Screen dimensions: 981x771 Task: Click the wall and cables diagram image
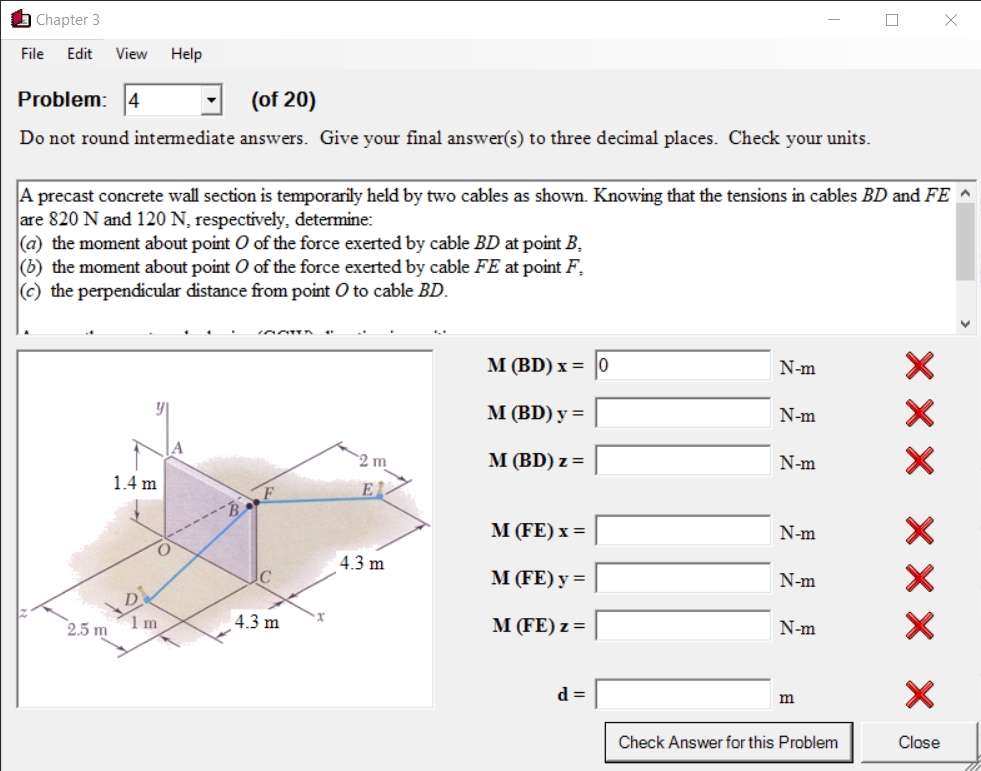[x=225, y=529]
